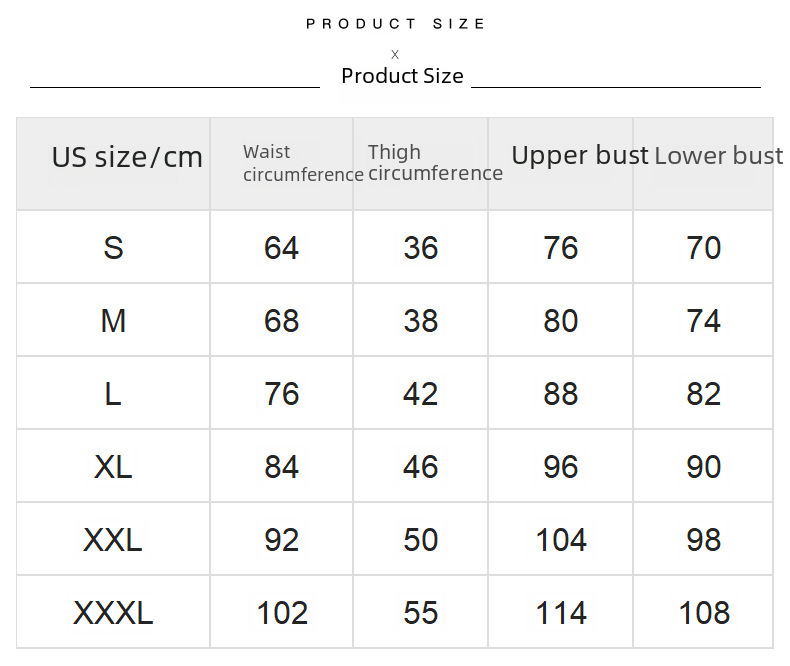Click the 'Product Size' title text
The image size is (790, 666).
tap(402, 76)
